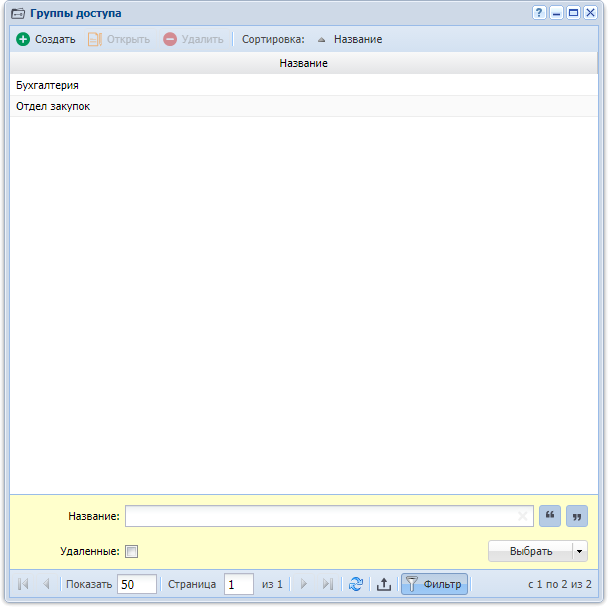Expand the dropdown arrow next to Выбрать
Screen dimensions: 608x607
579,551
